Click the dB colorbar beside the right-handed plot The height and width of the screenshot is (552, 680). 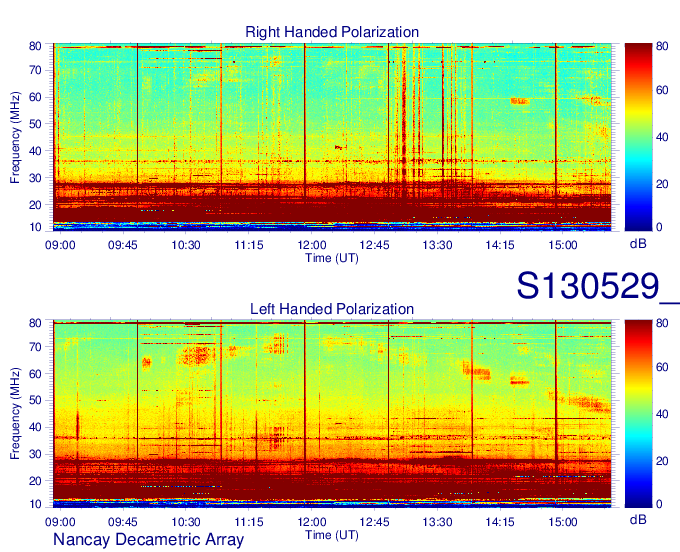(x=638, y=137)
